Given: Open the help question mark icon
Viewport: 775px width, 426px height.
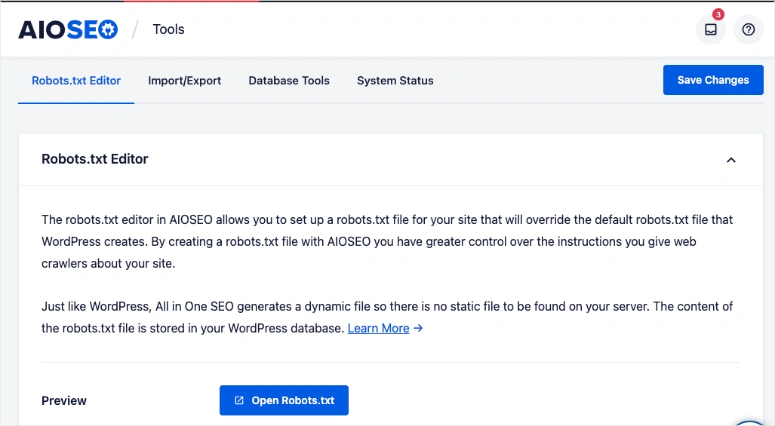Looking at the screenshot, I should click(747, 30).
